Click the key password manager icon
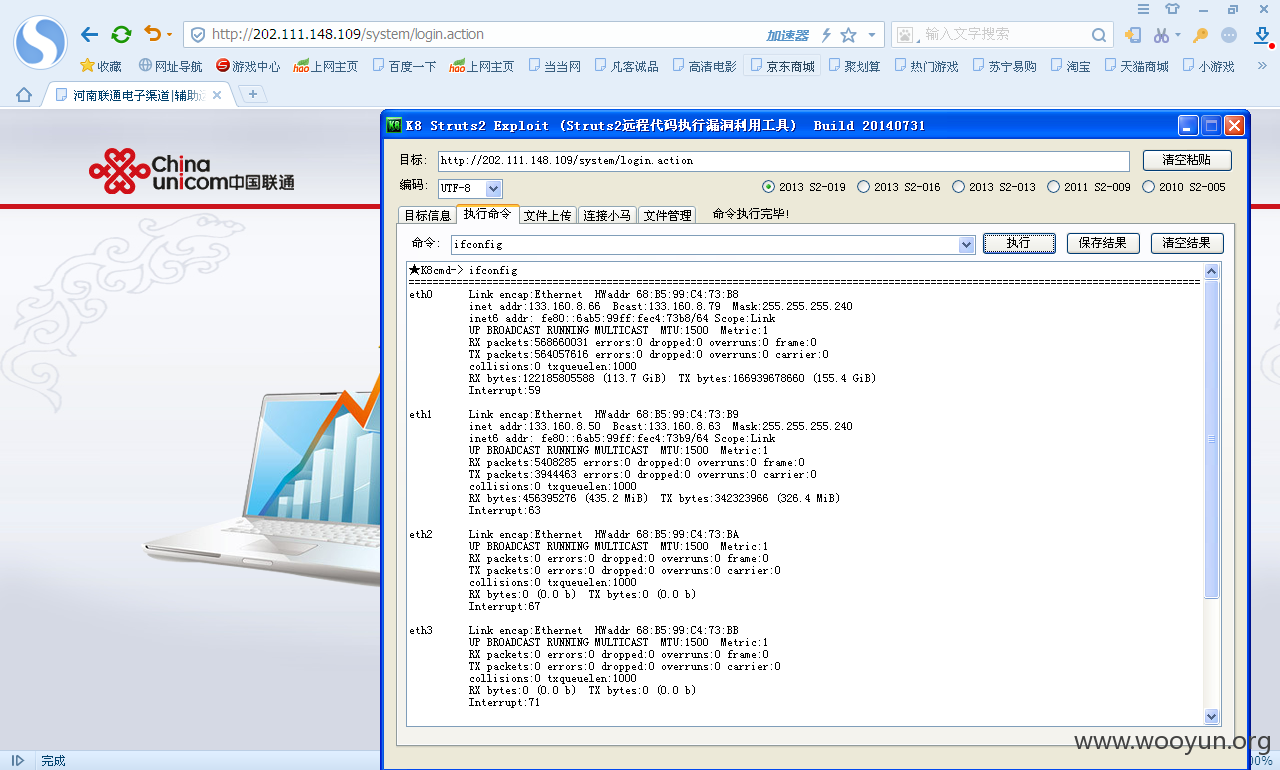The height and width of the screenshot is (770, 1280). coord(1201,35)
